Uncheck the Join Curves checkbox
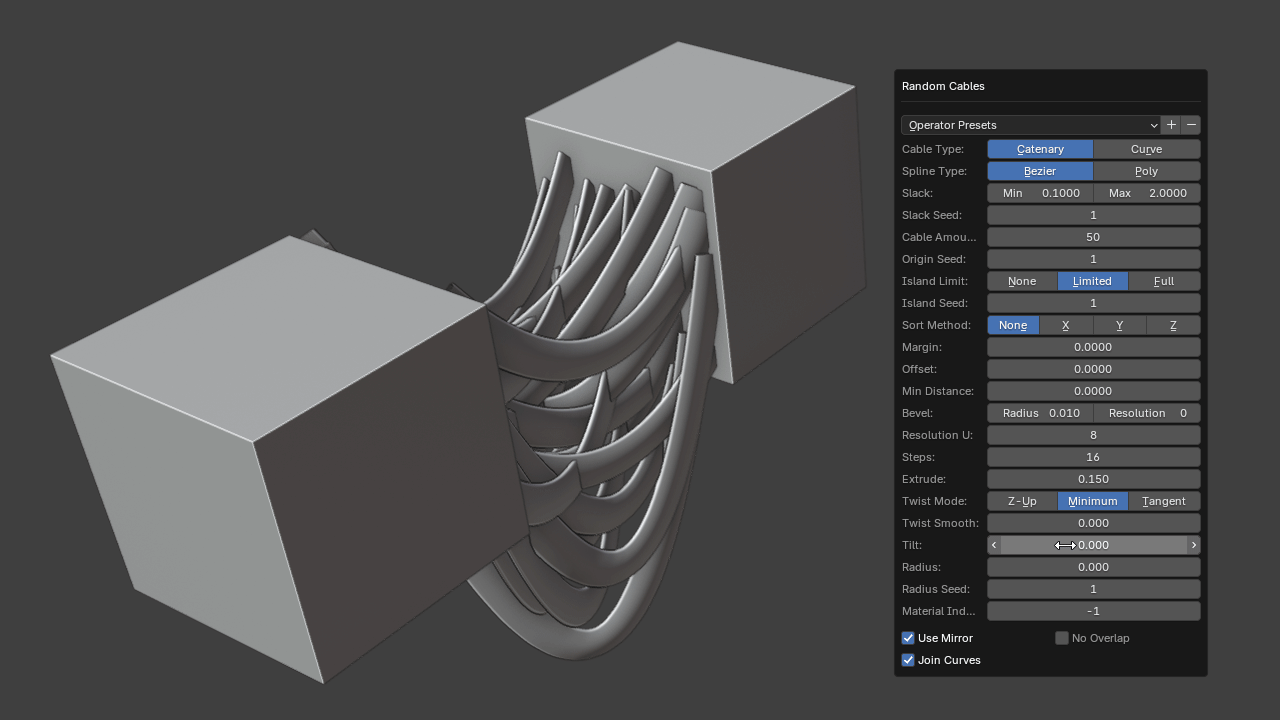The height and width of the screenshot is (720, 1280). (908, 660)
